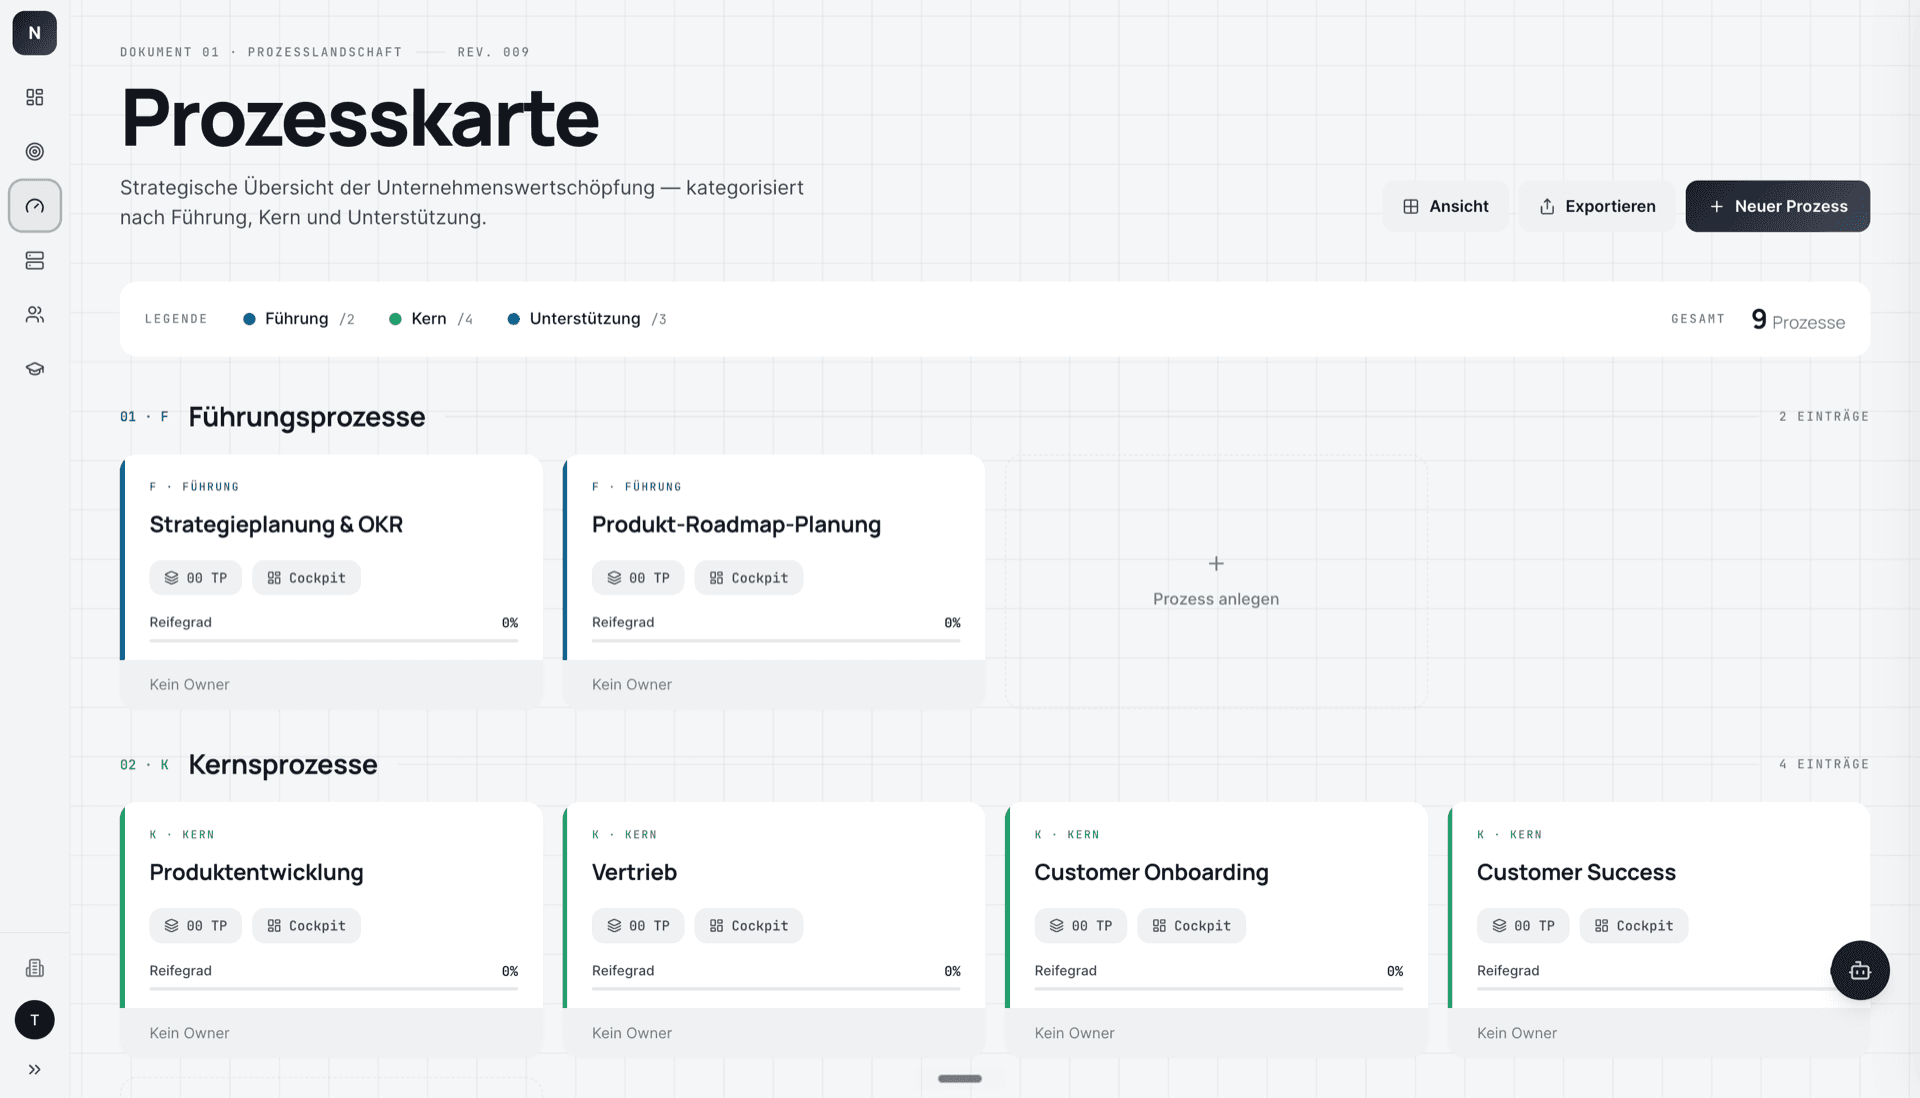Open the people team icon in sidebar
The image size is (1920, 1098).
pos(35,315)
